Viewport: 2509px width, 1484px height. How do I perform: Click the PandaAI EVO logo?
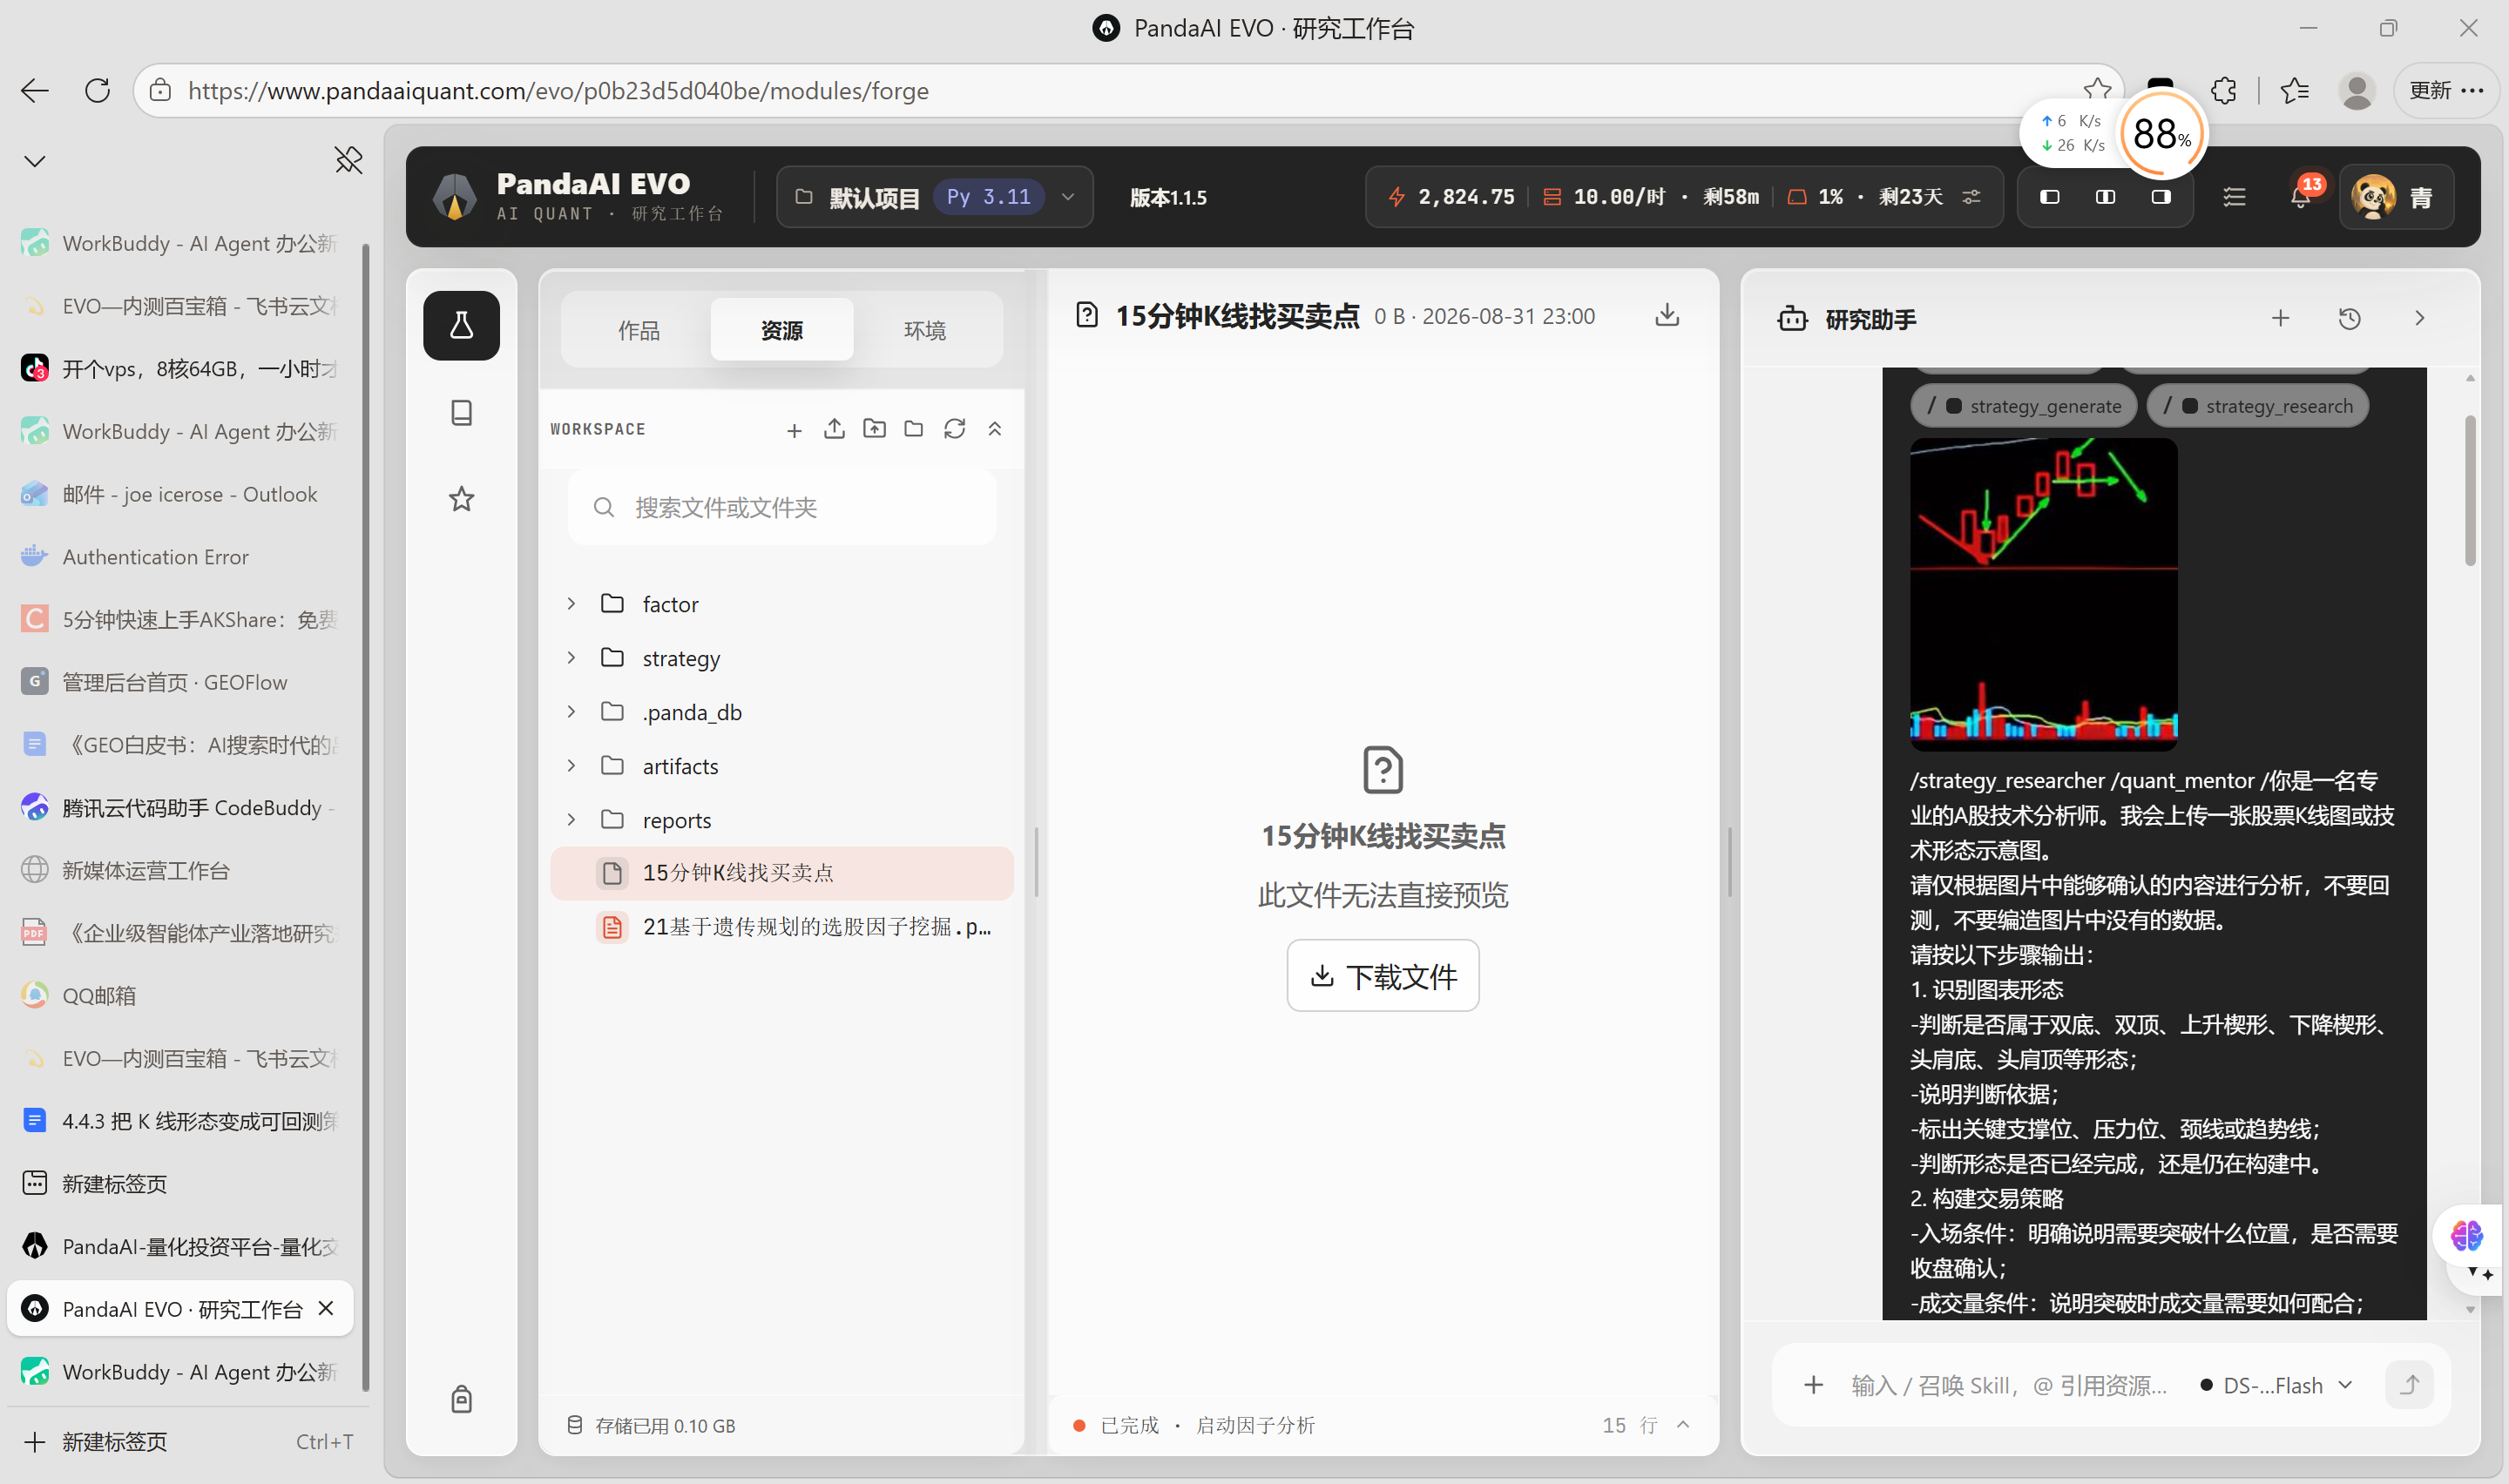pyautogui.click(x=456, y=196)
